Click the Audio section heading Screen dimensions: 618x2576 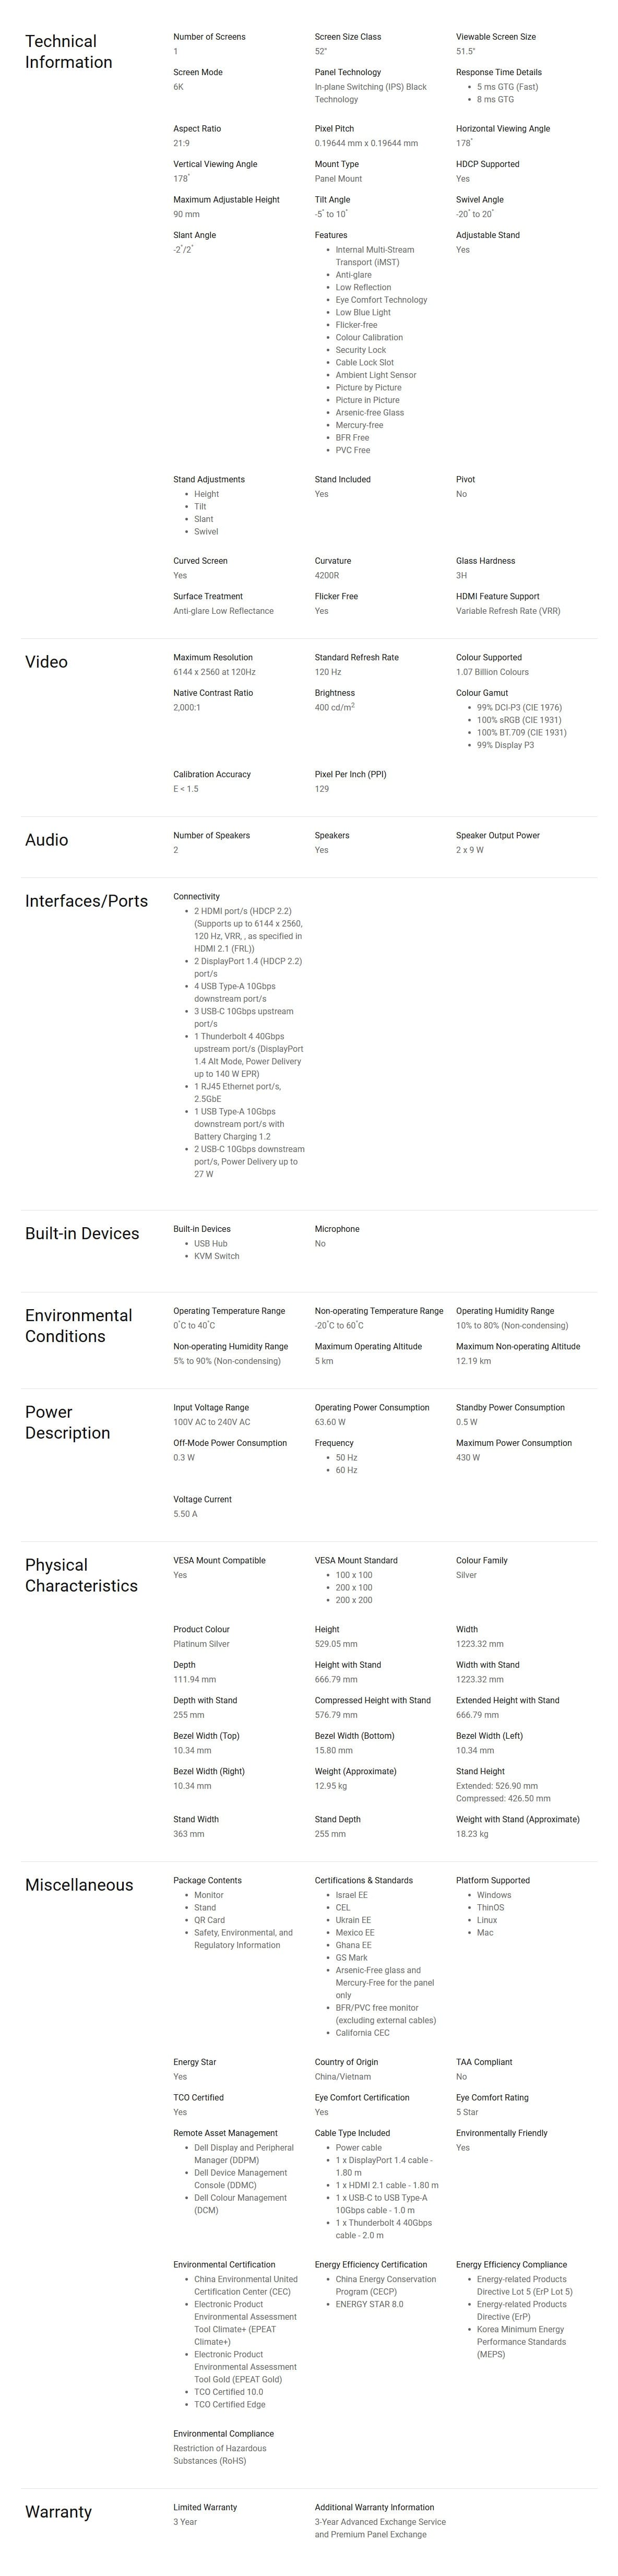(x=46, y=840)
